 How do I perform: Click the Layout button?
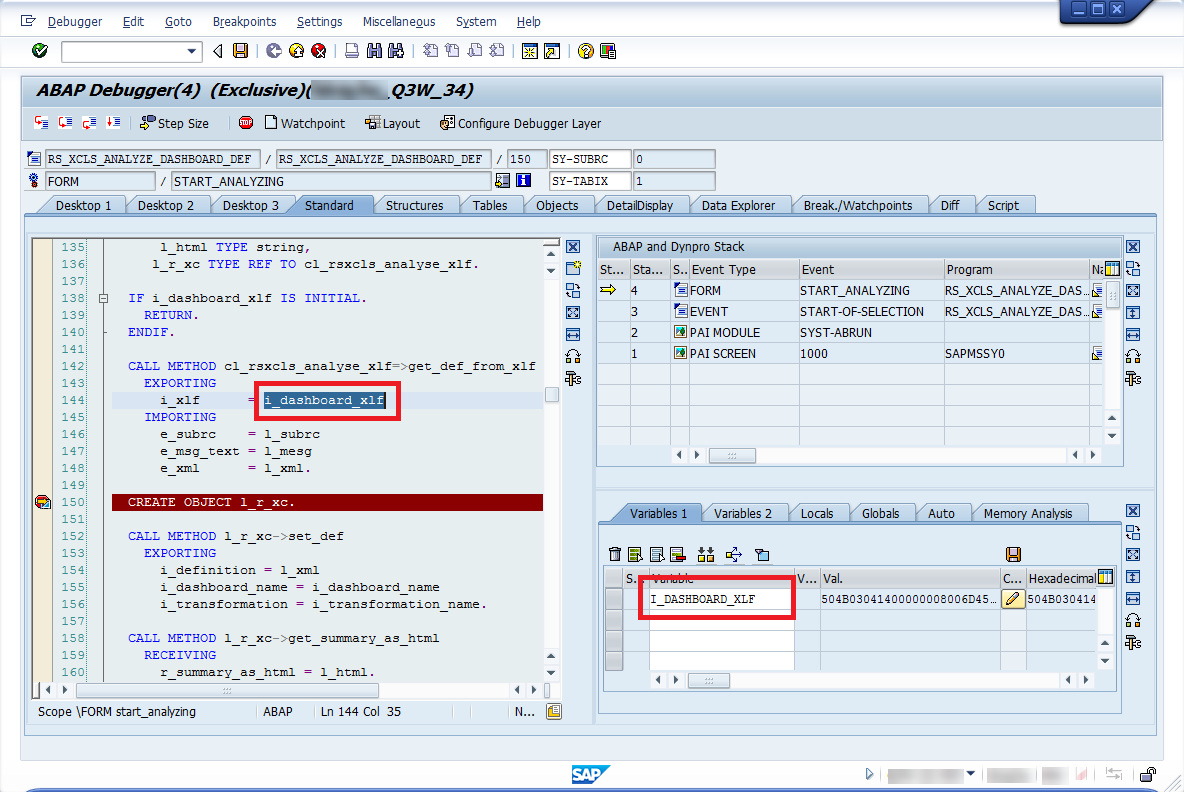click(393, 123)
